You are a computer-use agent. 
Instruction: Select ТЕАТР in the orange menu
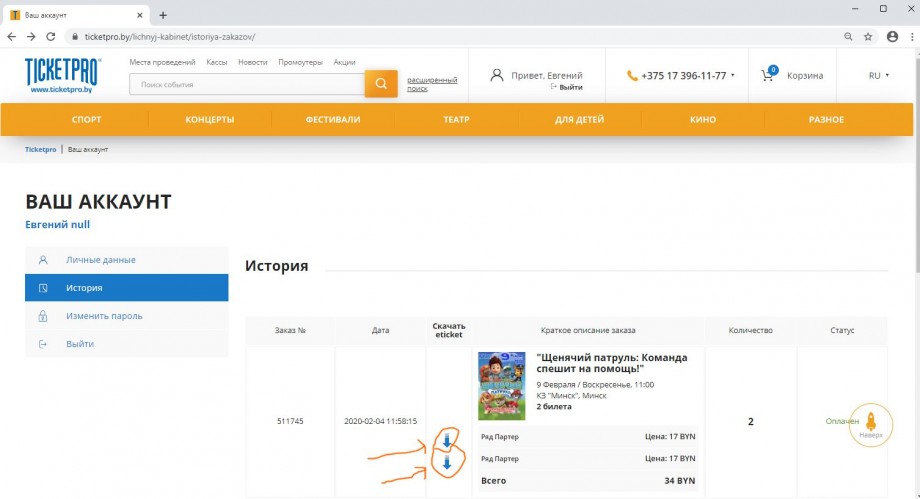456,120
